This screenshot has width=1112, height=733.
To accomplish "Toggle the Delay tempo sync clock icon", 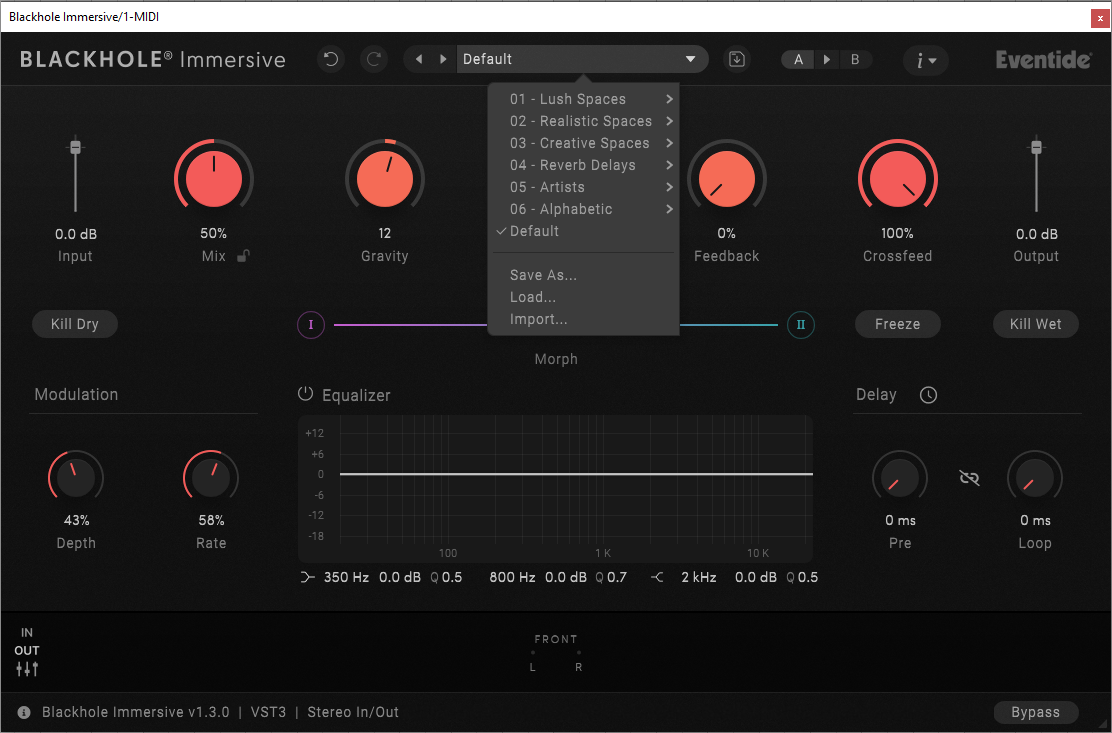I will pos(928,395).
